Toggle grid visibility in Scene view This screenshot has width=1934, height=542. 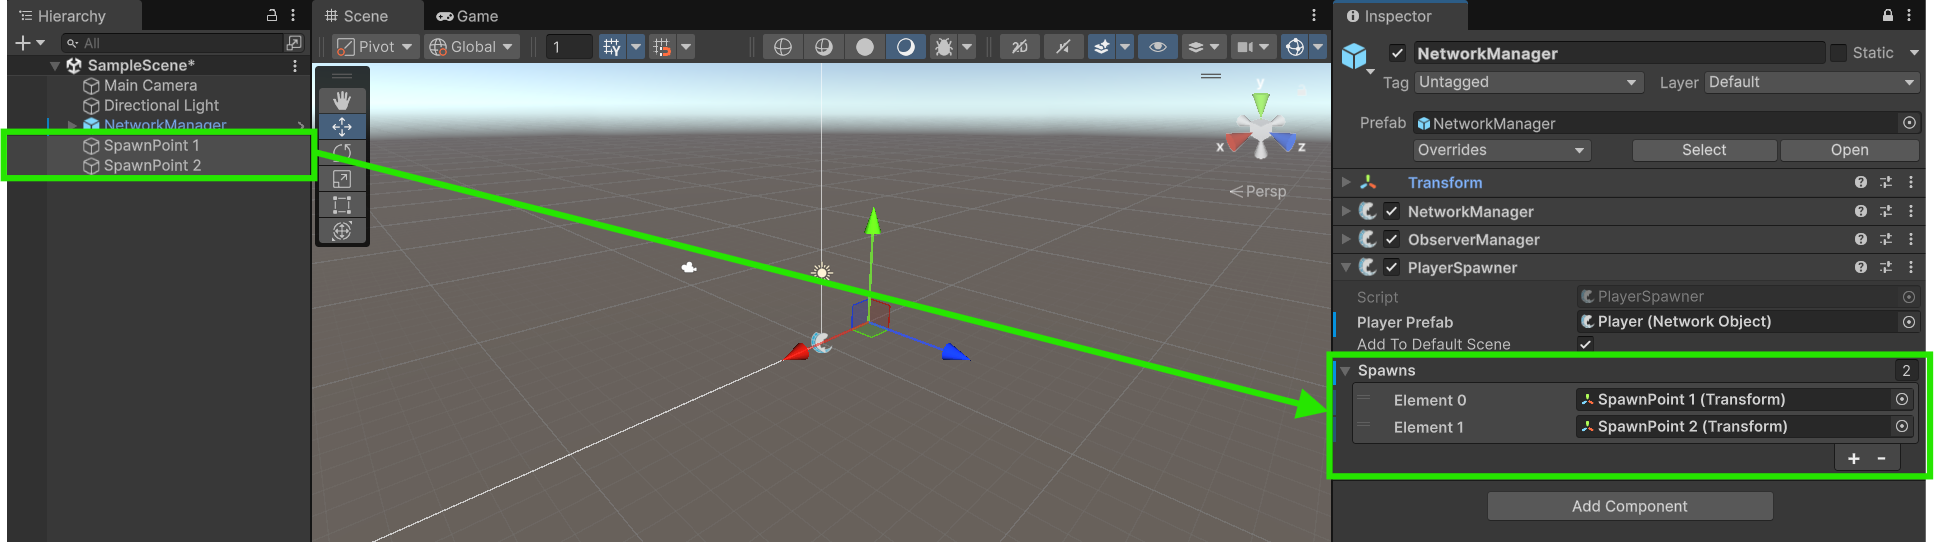[612, 47]
